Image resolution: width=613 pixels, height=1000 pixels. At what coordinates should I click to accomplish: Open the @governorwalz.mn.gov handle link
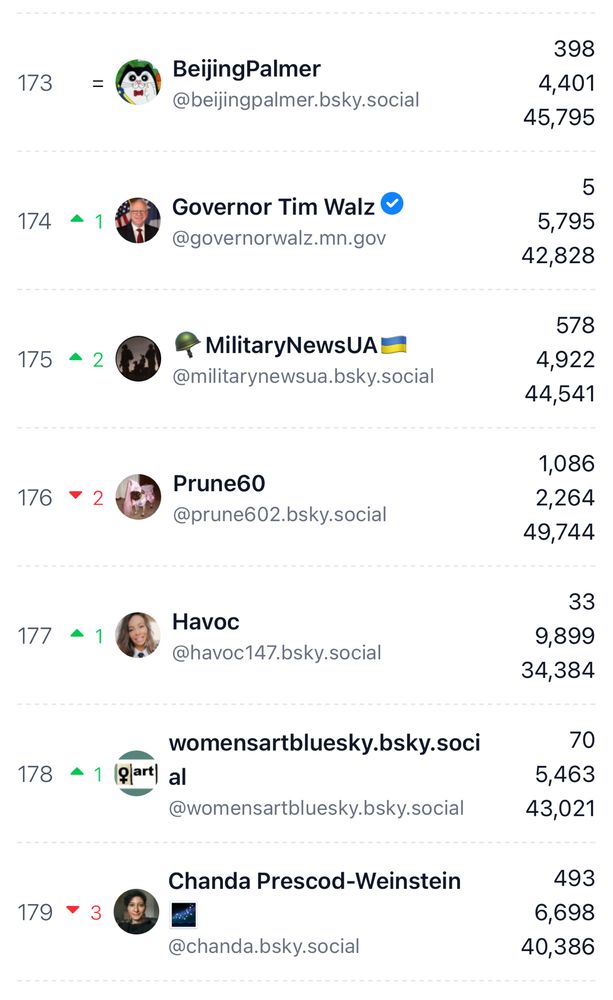pos(279,238)
